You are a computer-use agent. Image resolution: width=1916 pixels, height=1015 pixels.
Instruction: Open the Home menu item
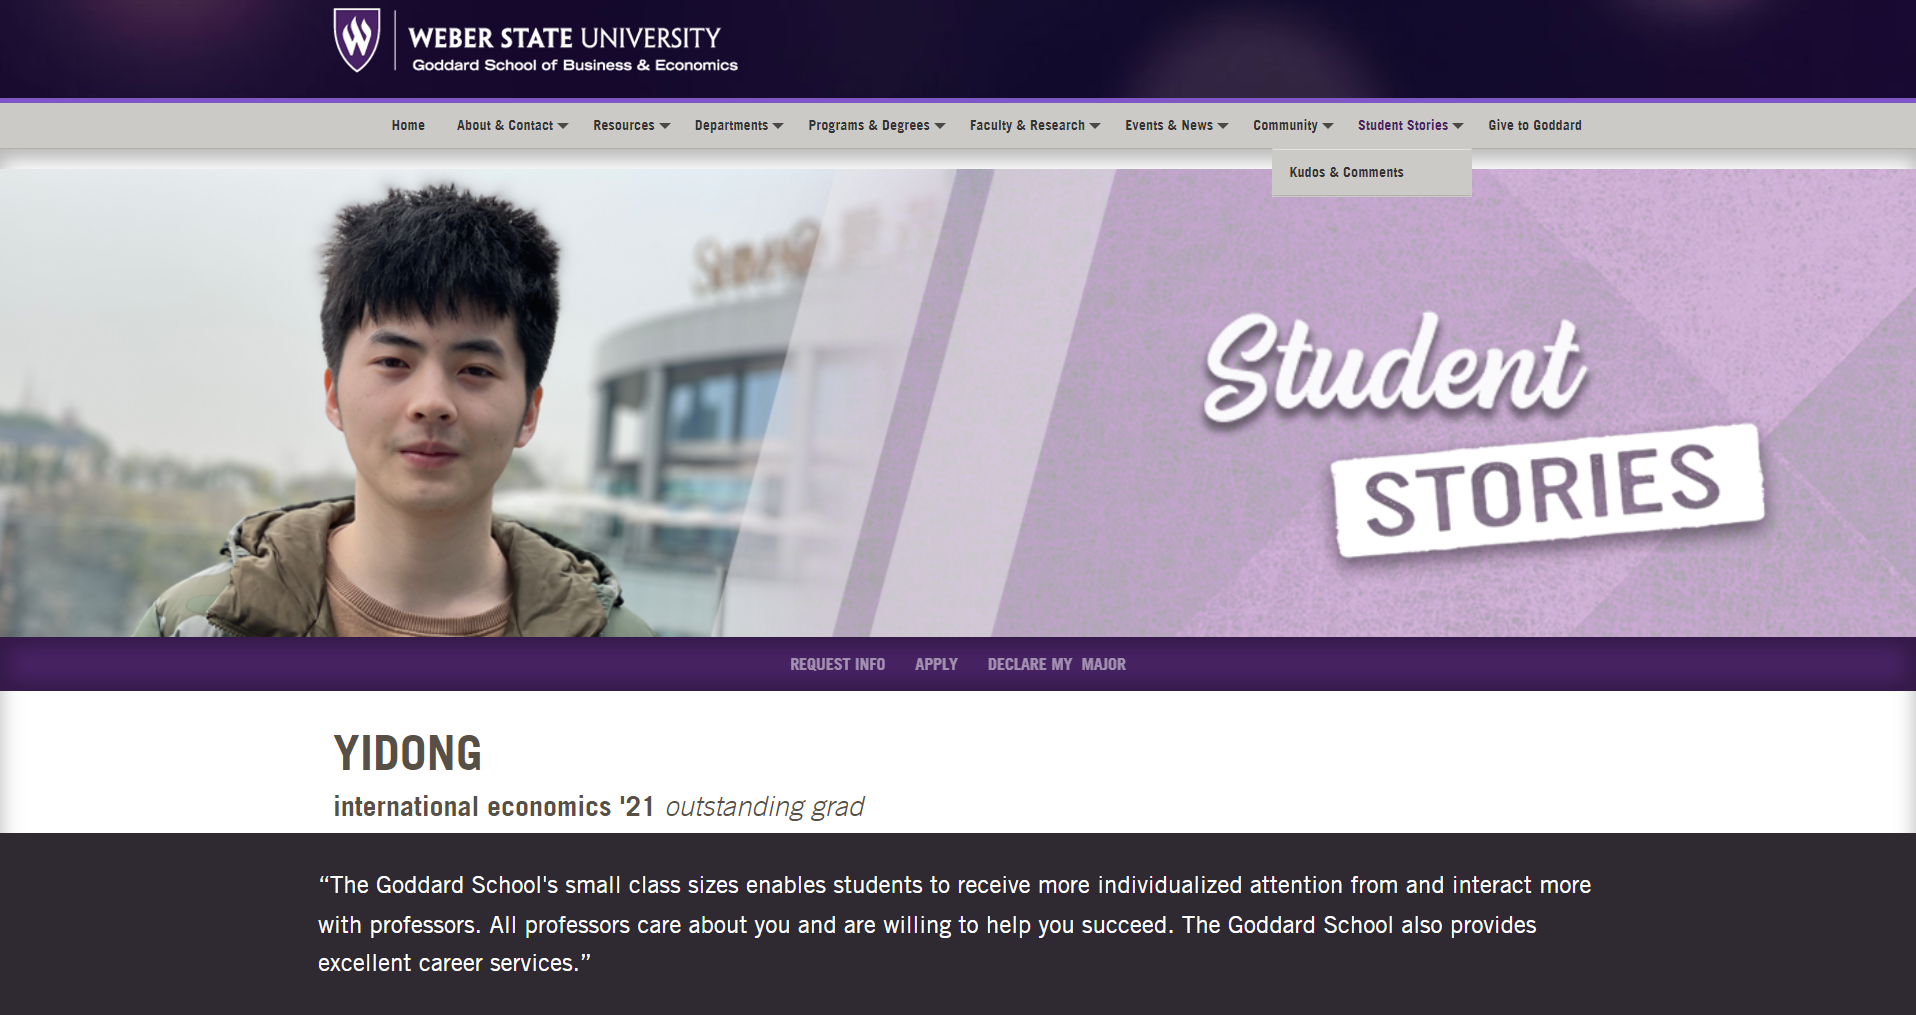pyautogui.click(x=408, y=125)
